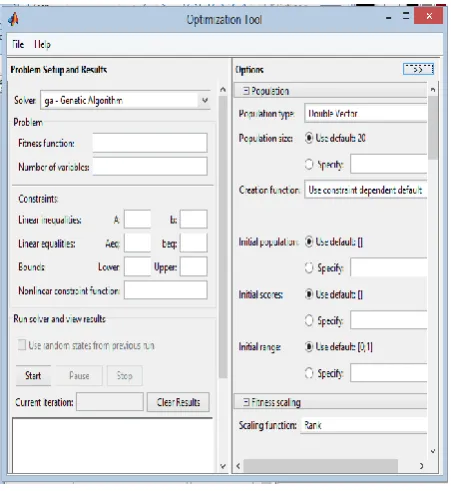This screenshot has height=491, width=451.
Task: Select Initial population Specify radio button
Action: click(309, 267)
